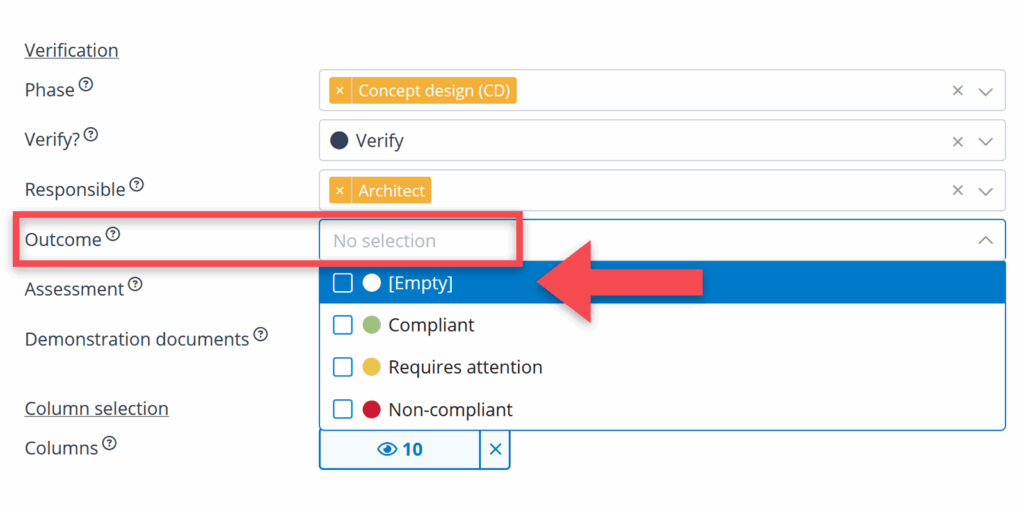Clear the Verify? field selection
Image resolution: width=1024 pixels, height=512 pixels.
(957, 141)
